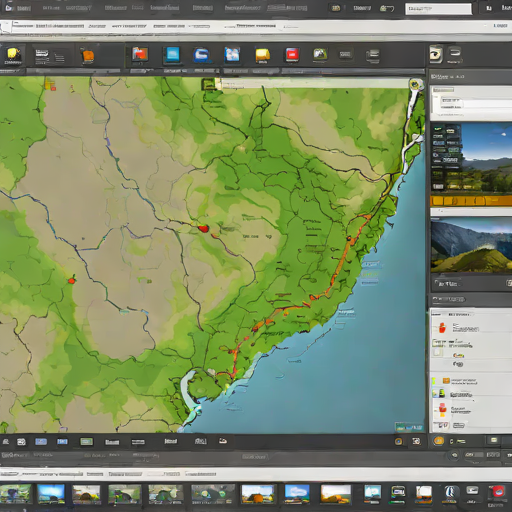Click the orange bar under the landscape photo
The height and width of the screenshot is (512, 512).
click(471, 201)
